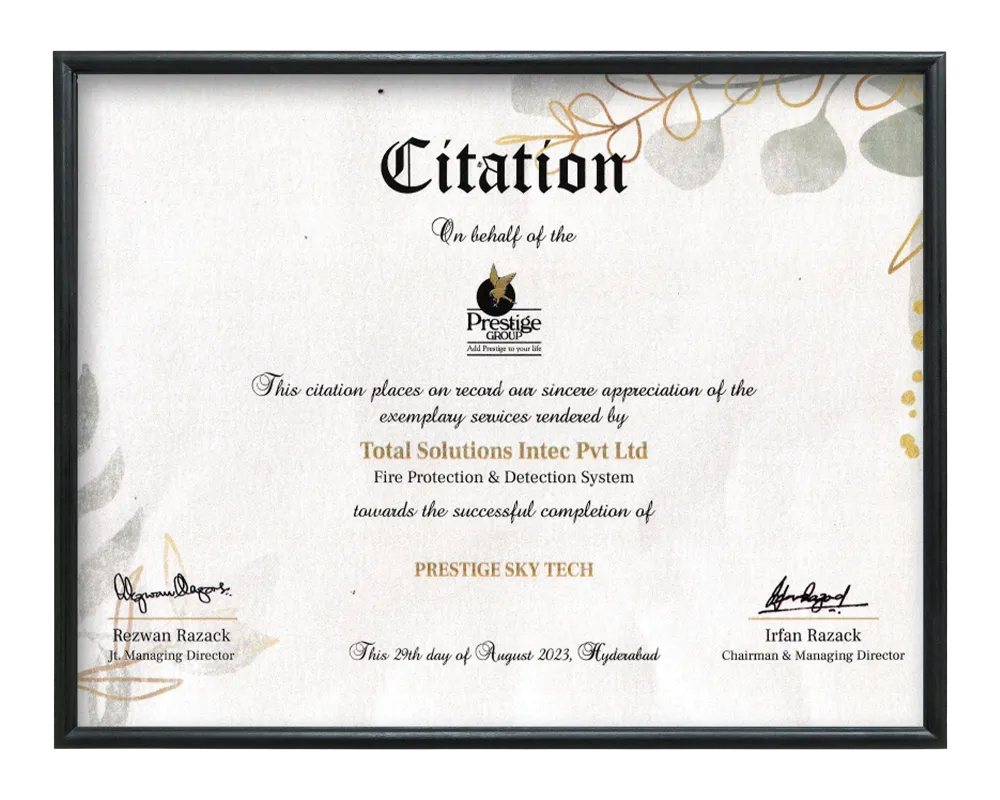The width and height of the screenshot is (1000, 800).
Task: Click Rezwan Razack's signature
Action: (172, 593)
